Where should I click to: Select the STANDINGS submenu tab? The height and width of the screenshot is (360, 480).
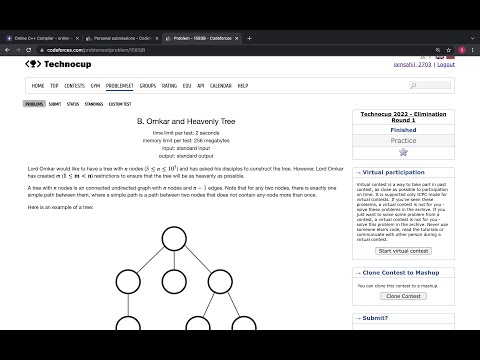(94, 104)
